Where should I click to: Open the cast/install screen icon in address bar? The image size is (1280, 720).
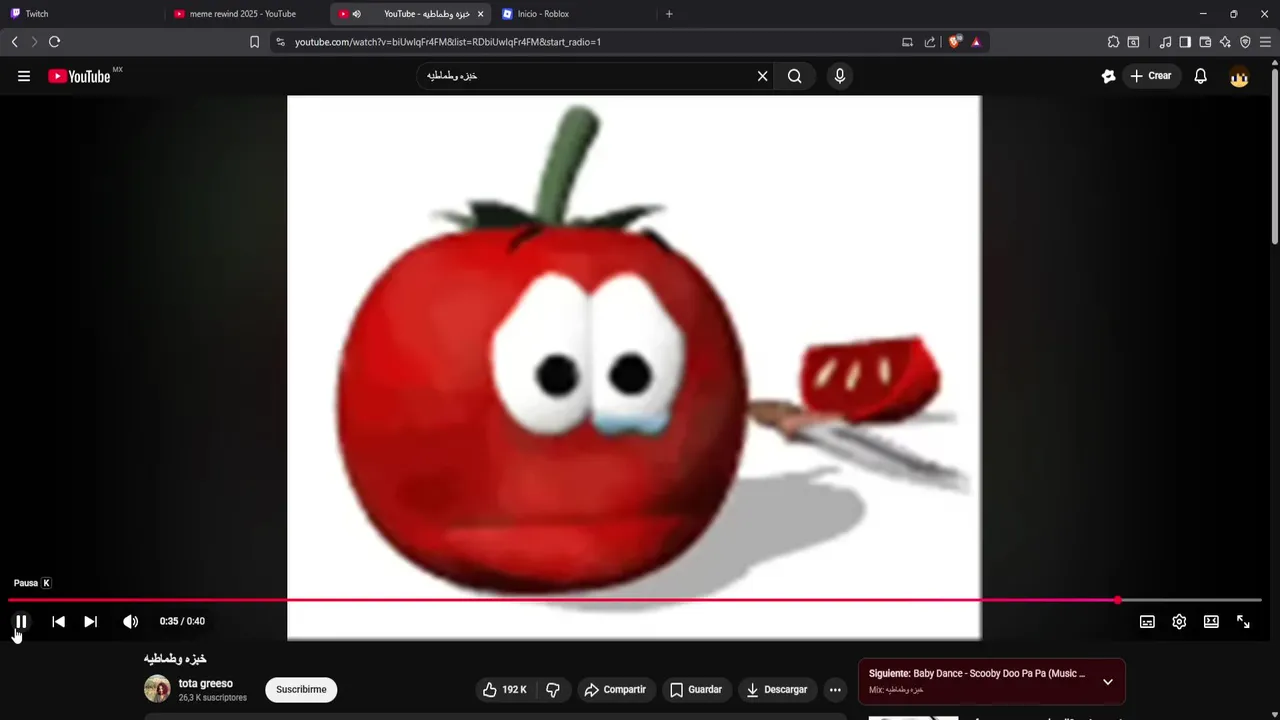click(x=907, y=42)
